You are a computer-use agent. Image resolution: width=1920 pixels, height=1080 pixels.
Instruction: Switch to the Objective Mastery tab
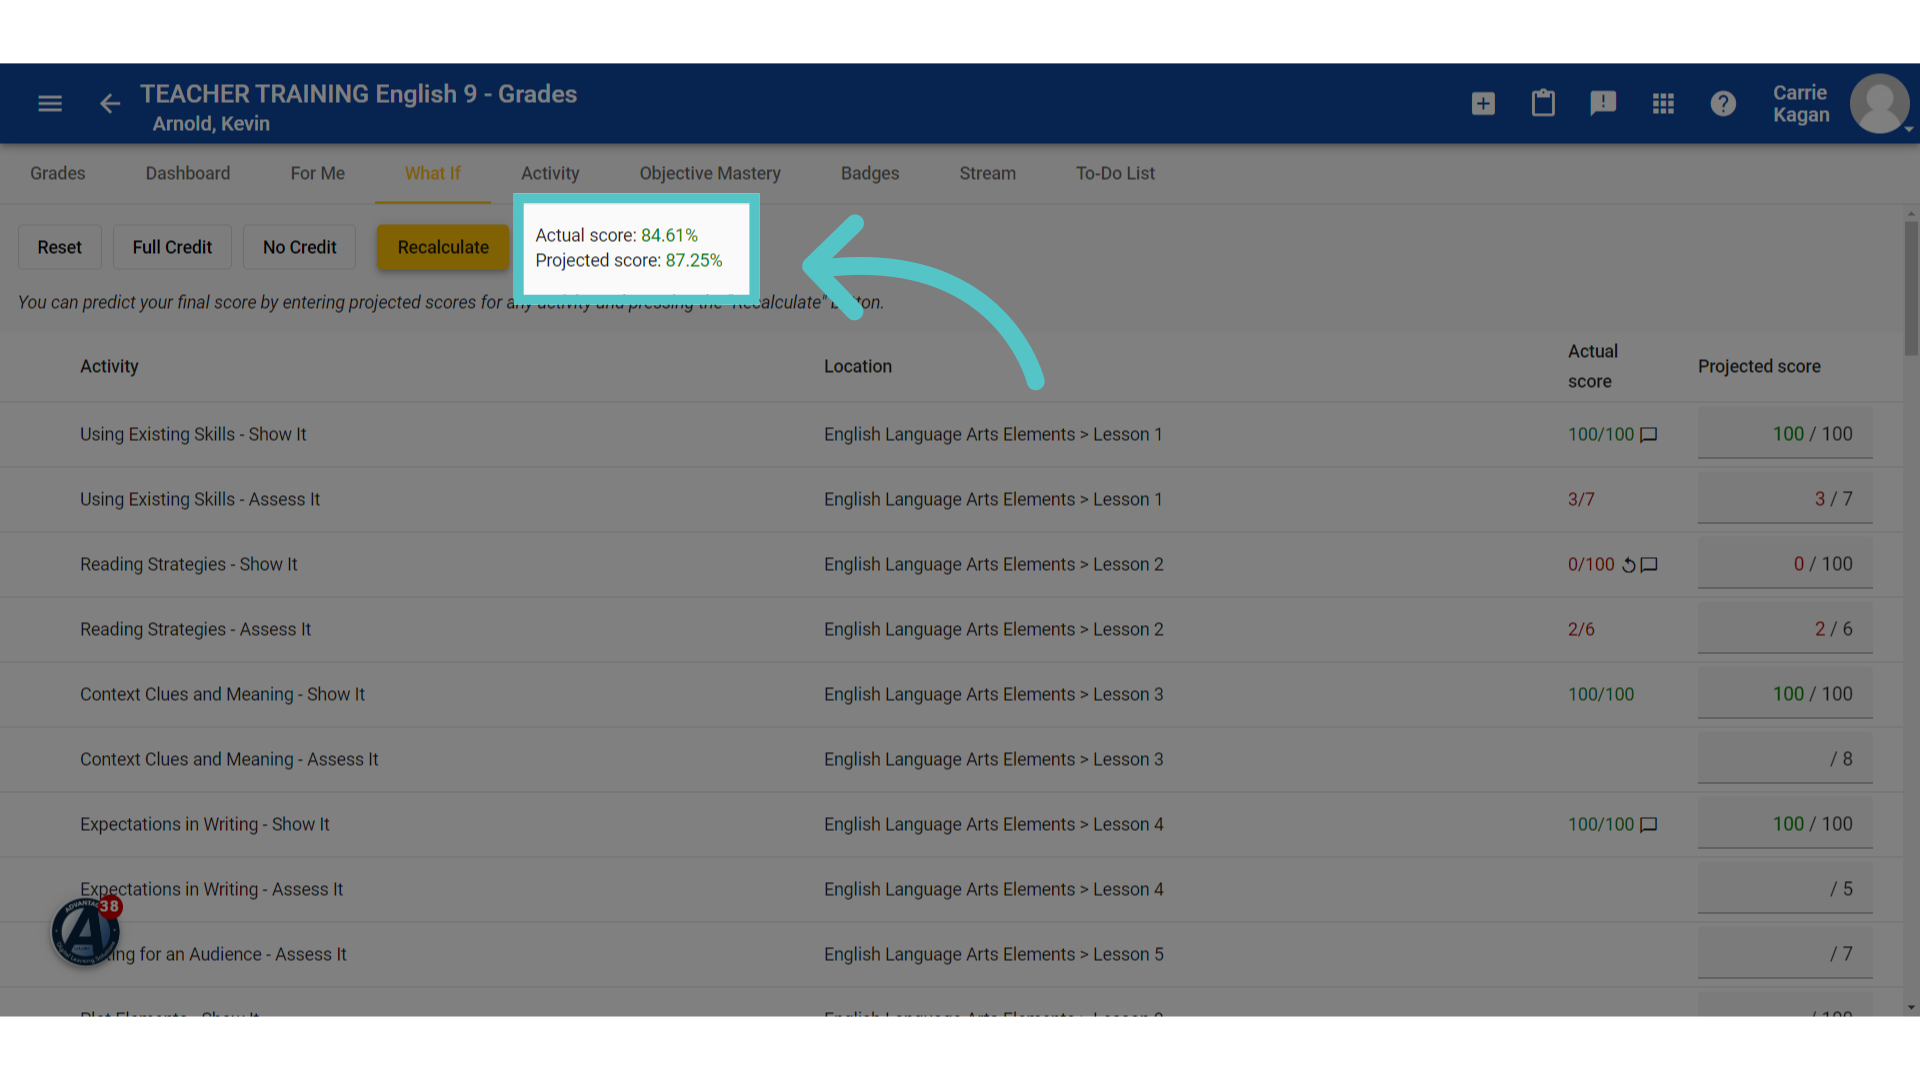point(710,173)
